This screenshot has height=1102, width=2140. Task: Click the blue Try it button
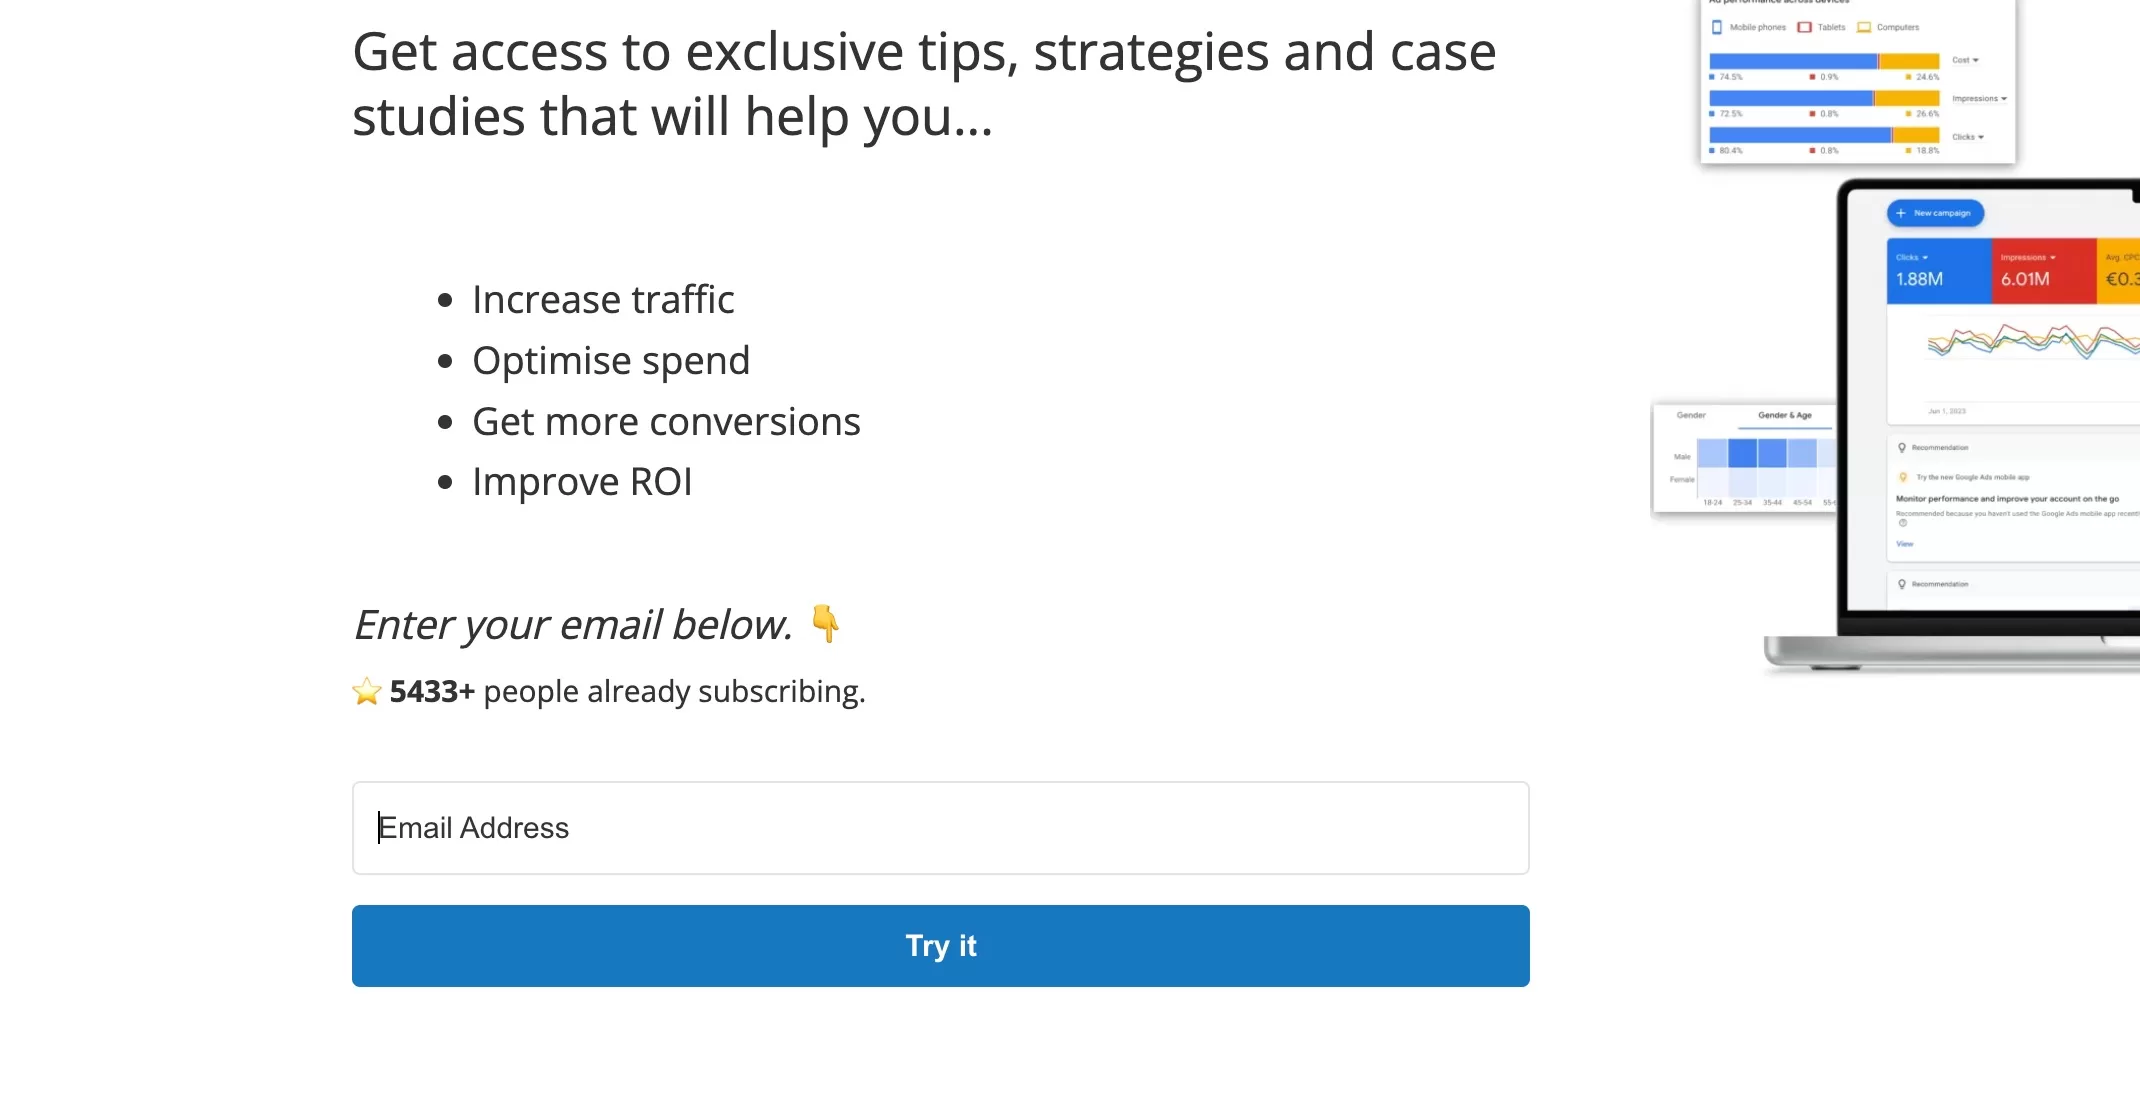click(941, 946)
